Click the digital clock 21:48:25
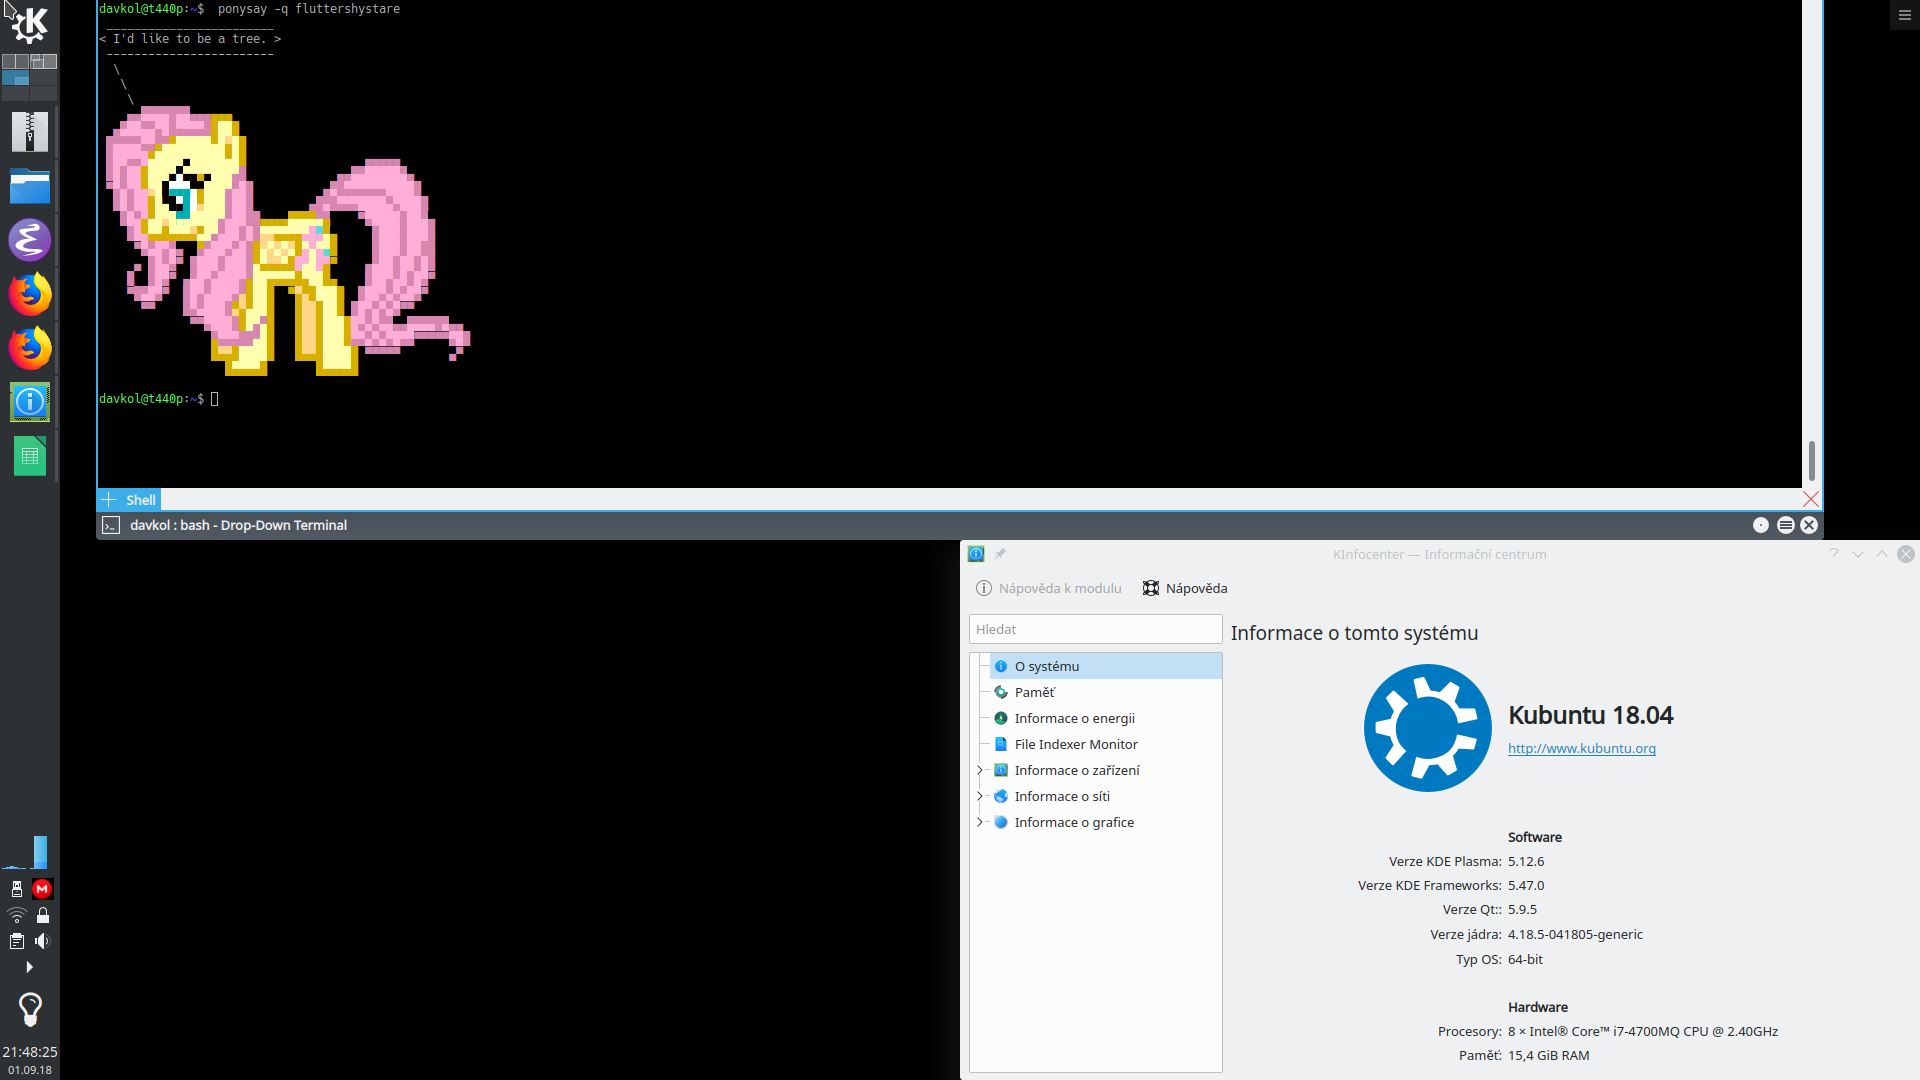 coord(30,1052)
